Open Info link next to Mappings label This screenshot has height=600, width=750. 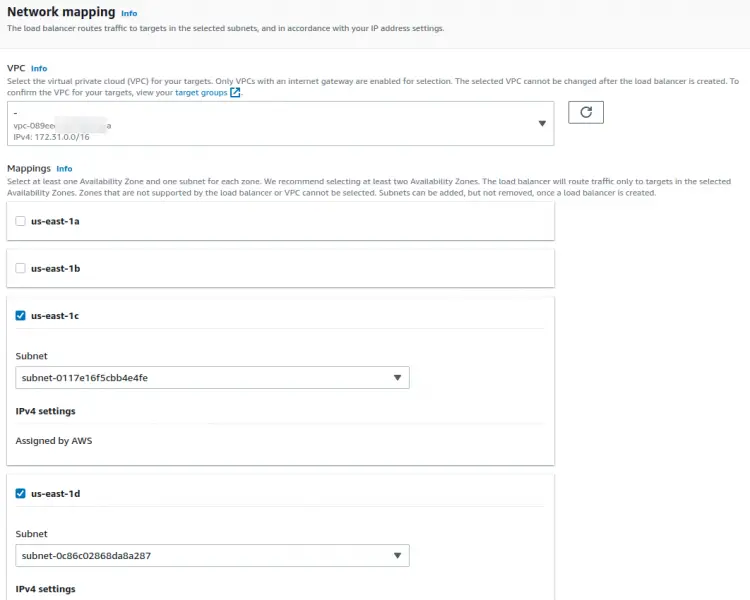65,169
